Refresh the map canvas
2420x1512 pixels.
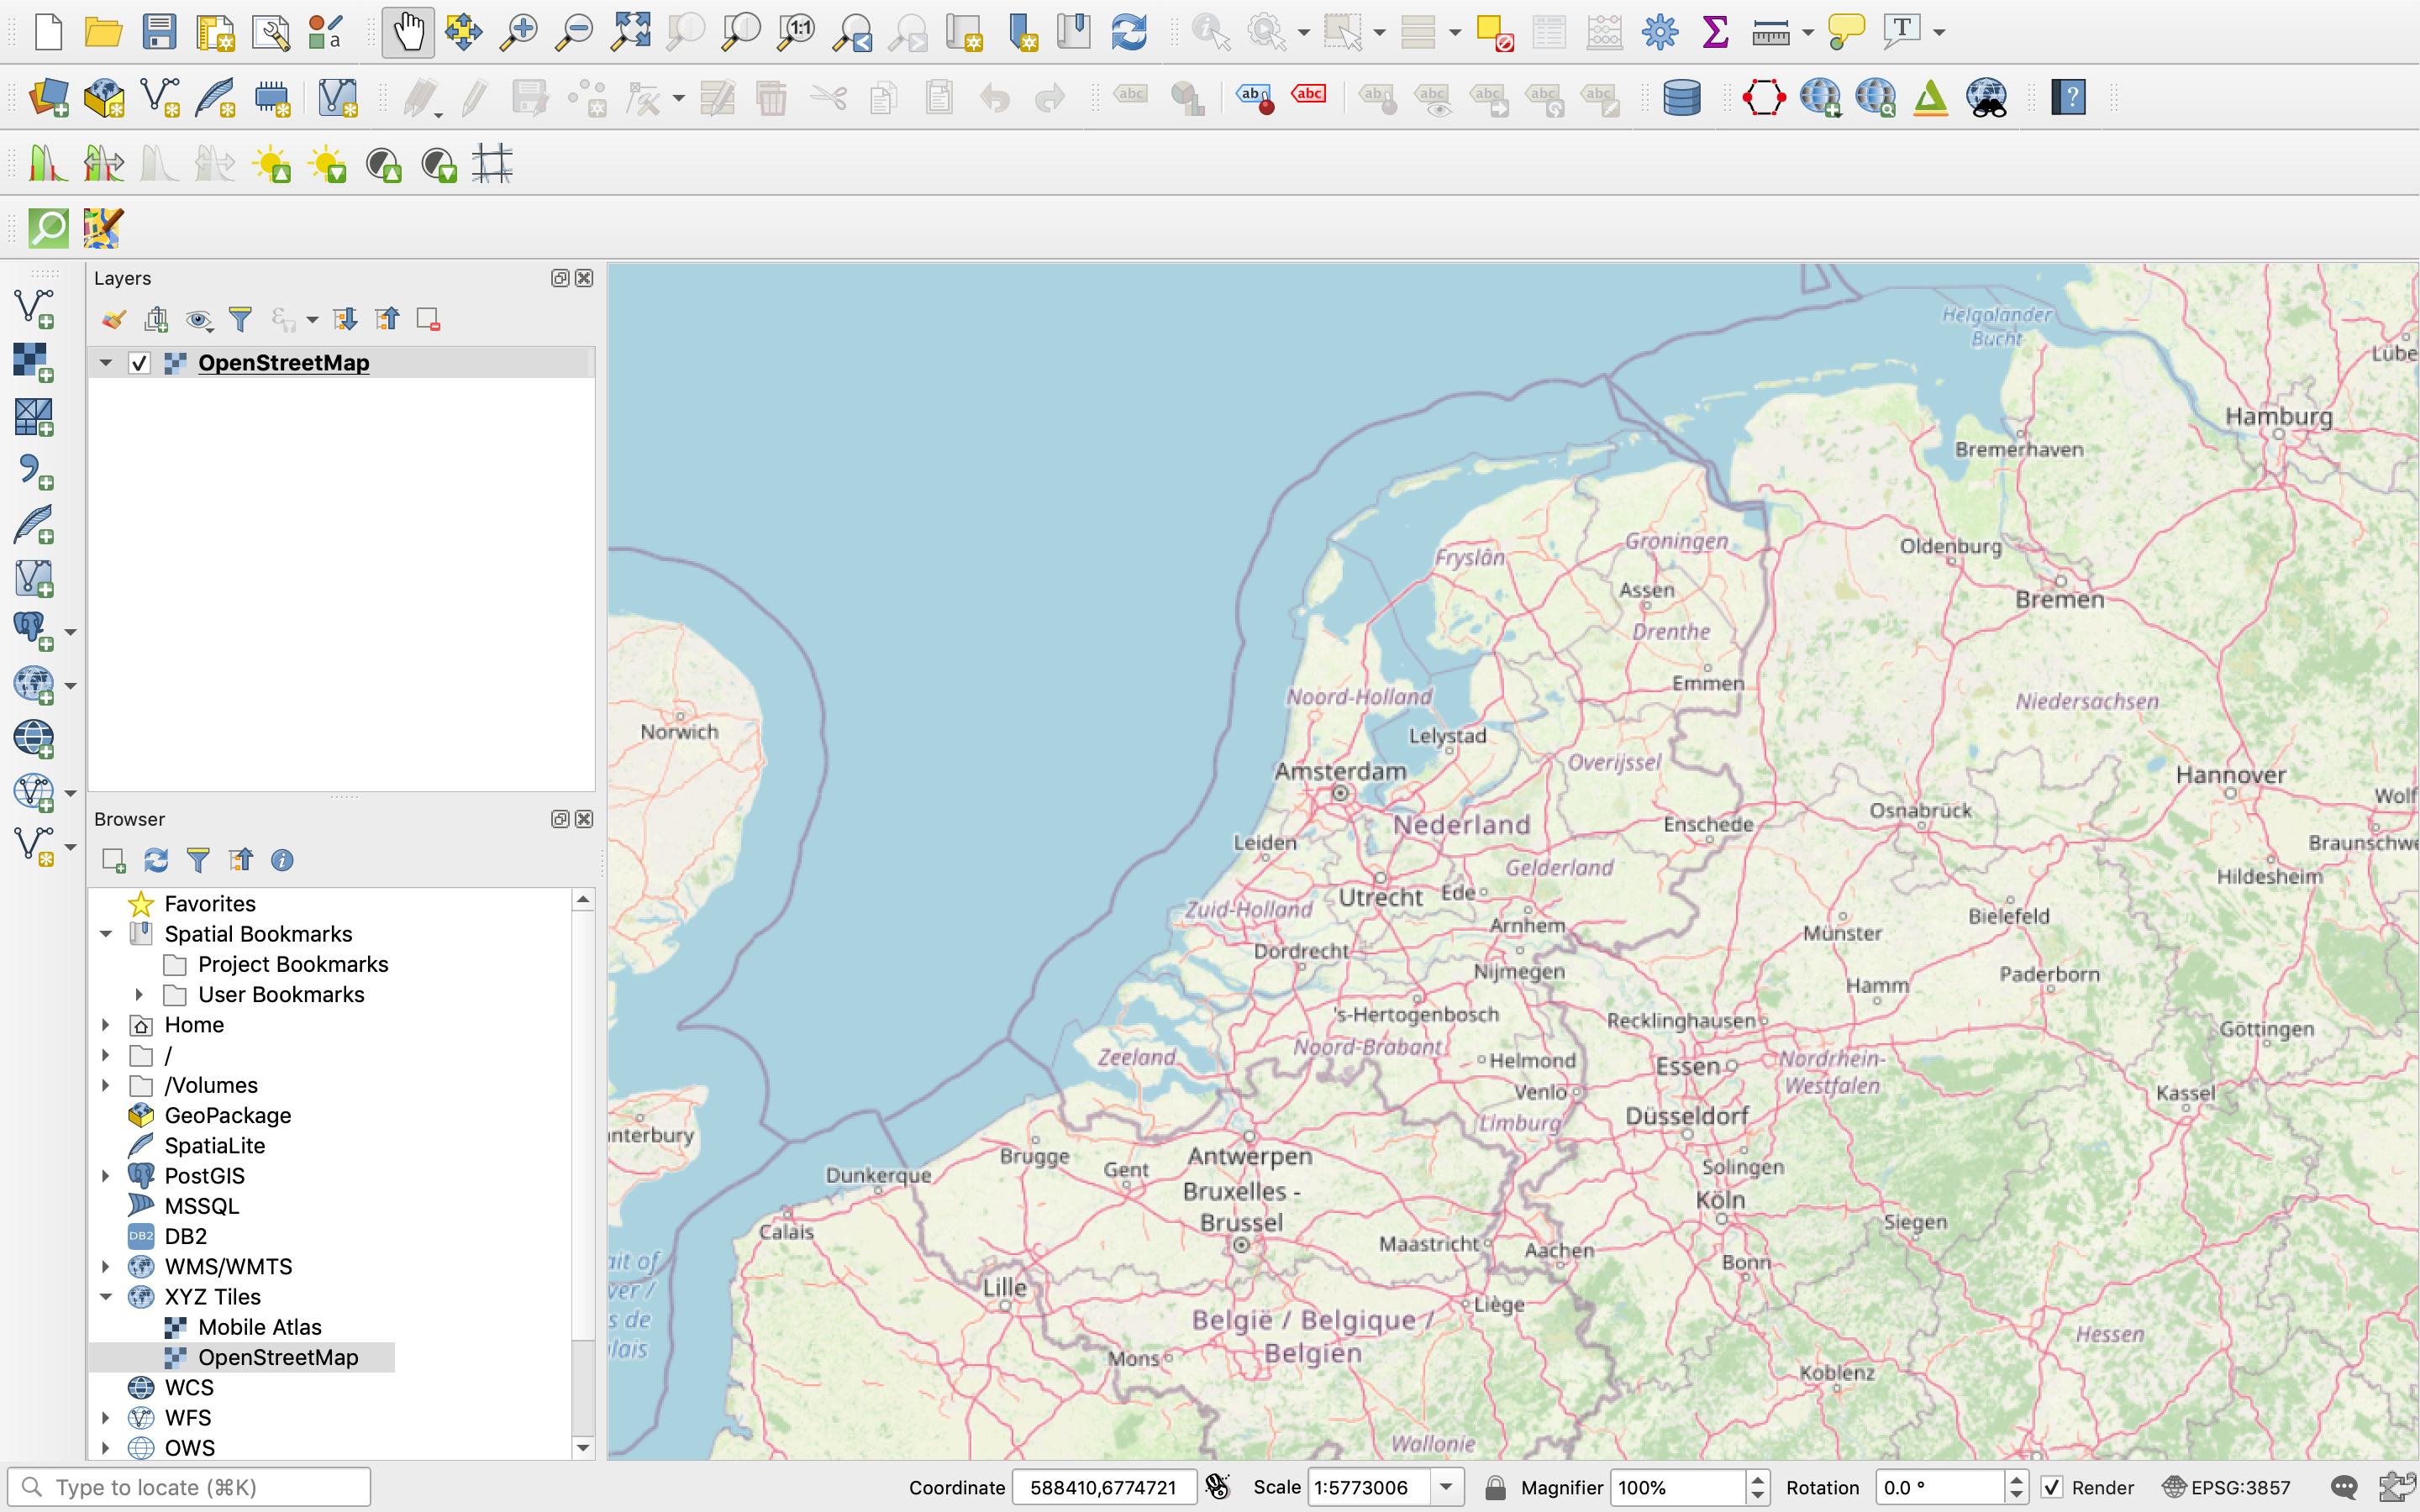[1130, 31]
